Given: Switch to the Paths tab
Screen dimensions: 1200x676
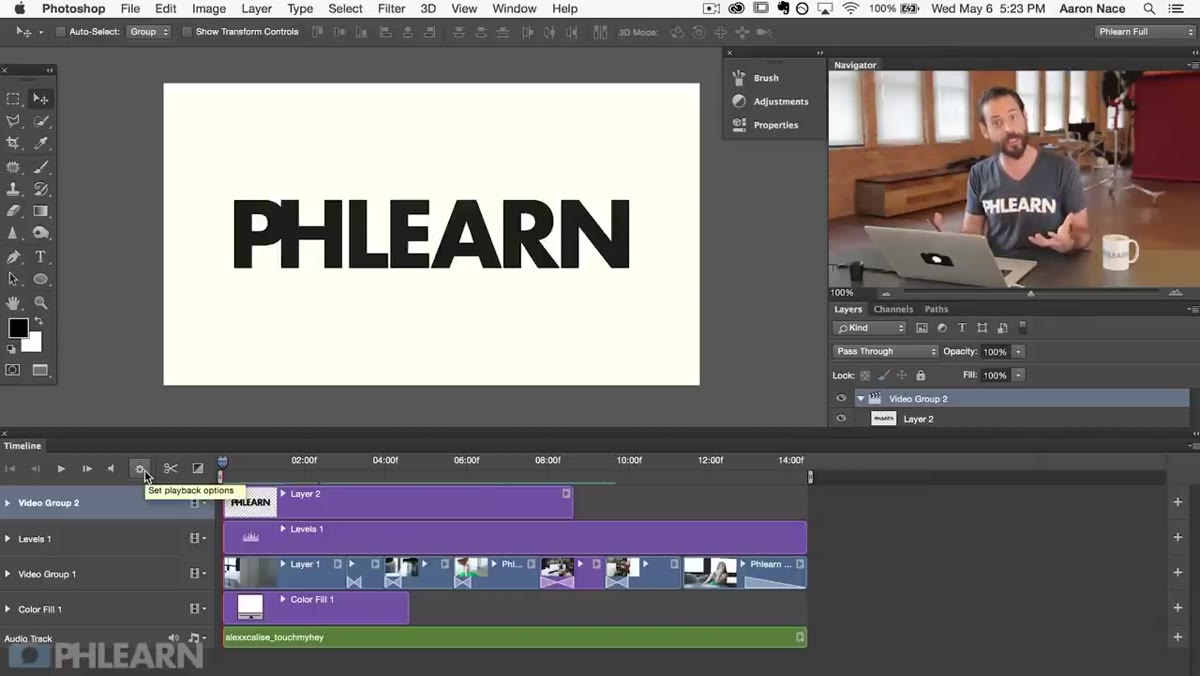Looking at the screenshot, I should pyautogui.click(x=936, y=309).
